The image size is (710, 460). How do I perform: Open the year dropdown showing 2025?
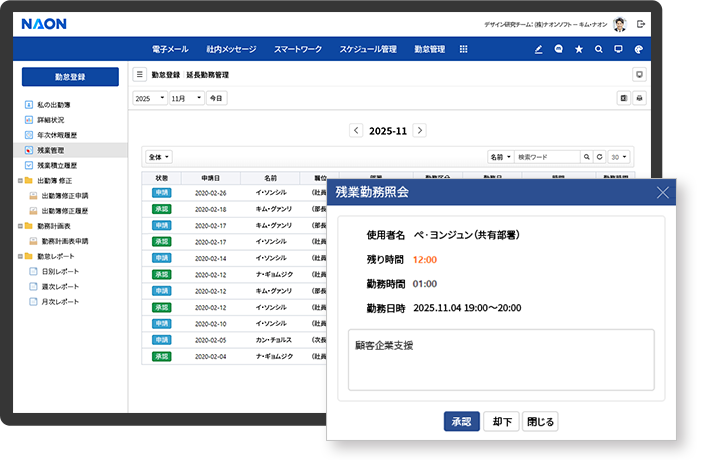click(x=149, y=98)
